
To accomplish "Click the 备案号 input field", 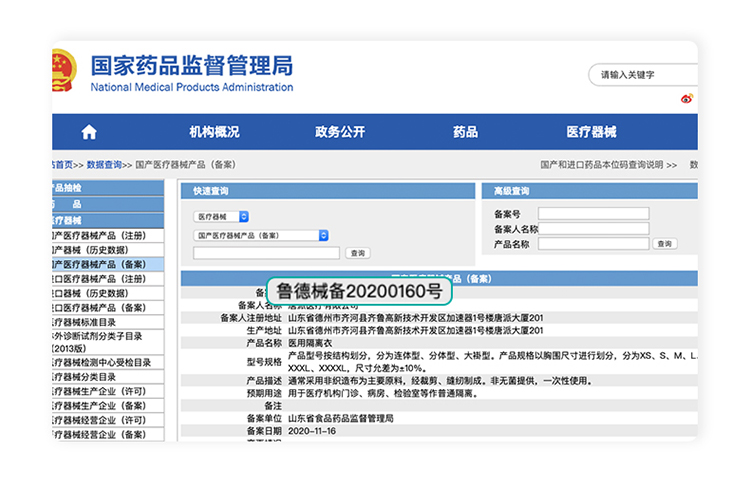I will 593,213.
